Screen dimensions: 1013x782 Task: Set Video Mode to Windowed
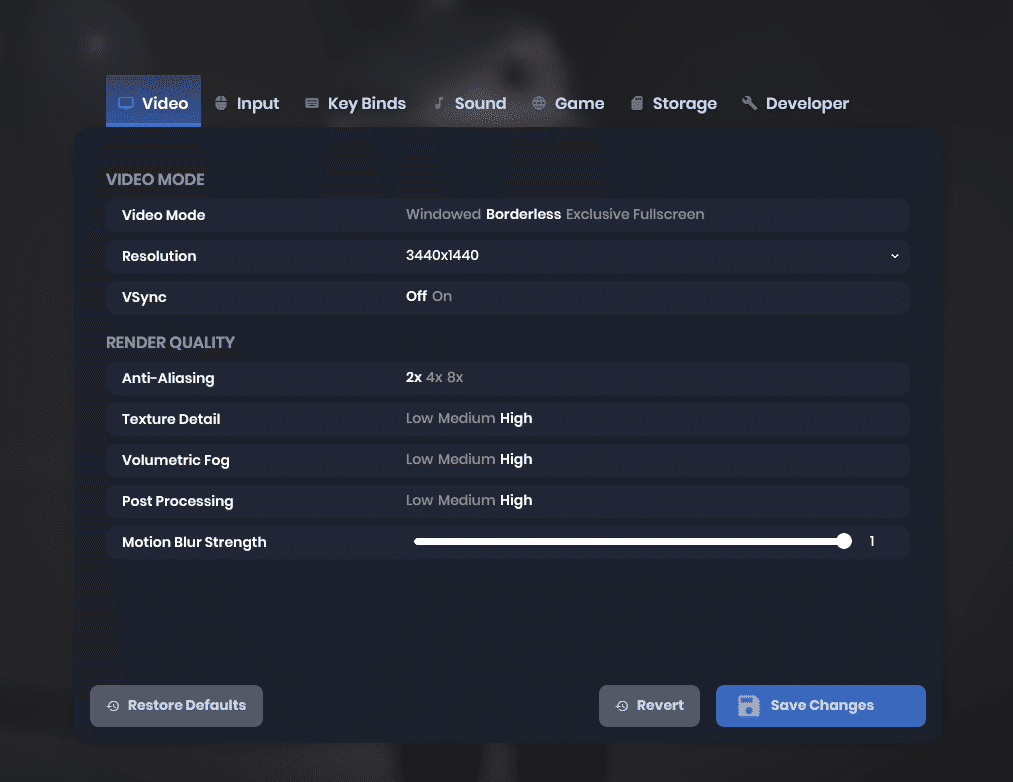point(443,215)
